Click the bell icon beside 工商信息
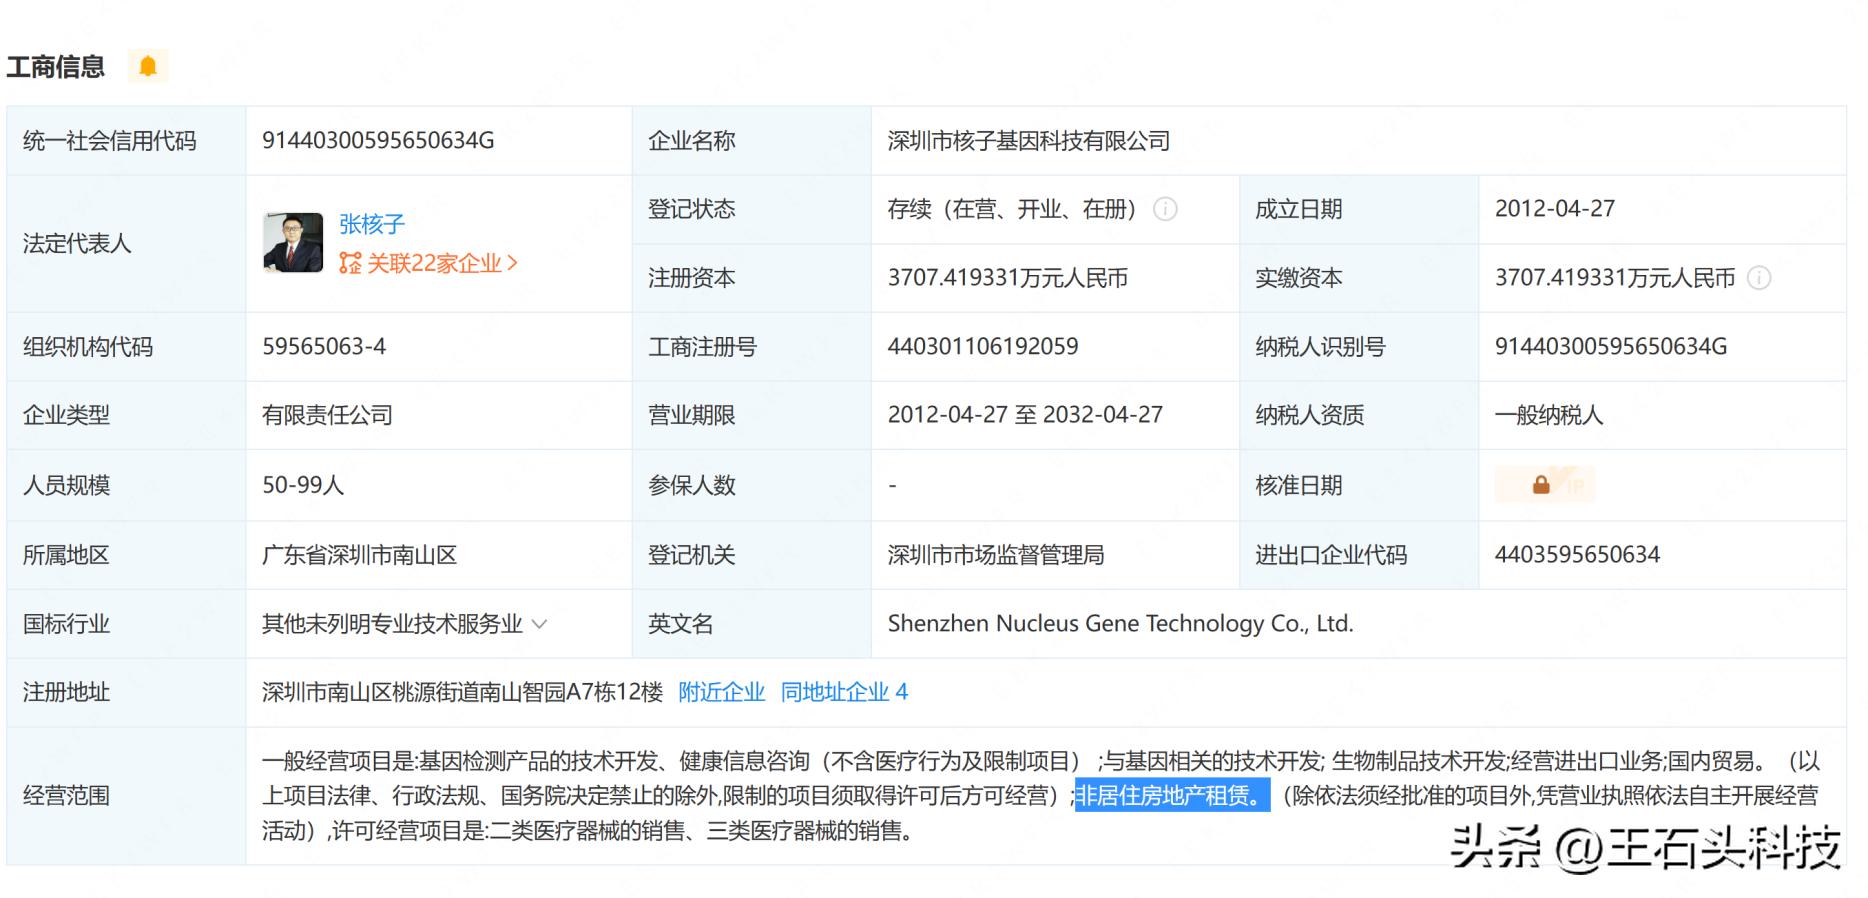1868x898 pixels. (x=148, y=67)
